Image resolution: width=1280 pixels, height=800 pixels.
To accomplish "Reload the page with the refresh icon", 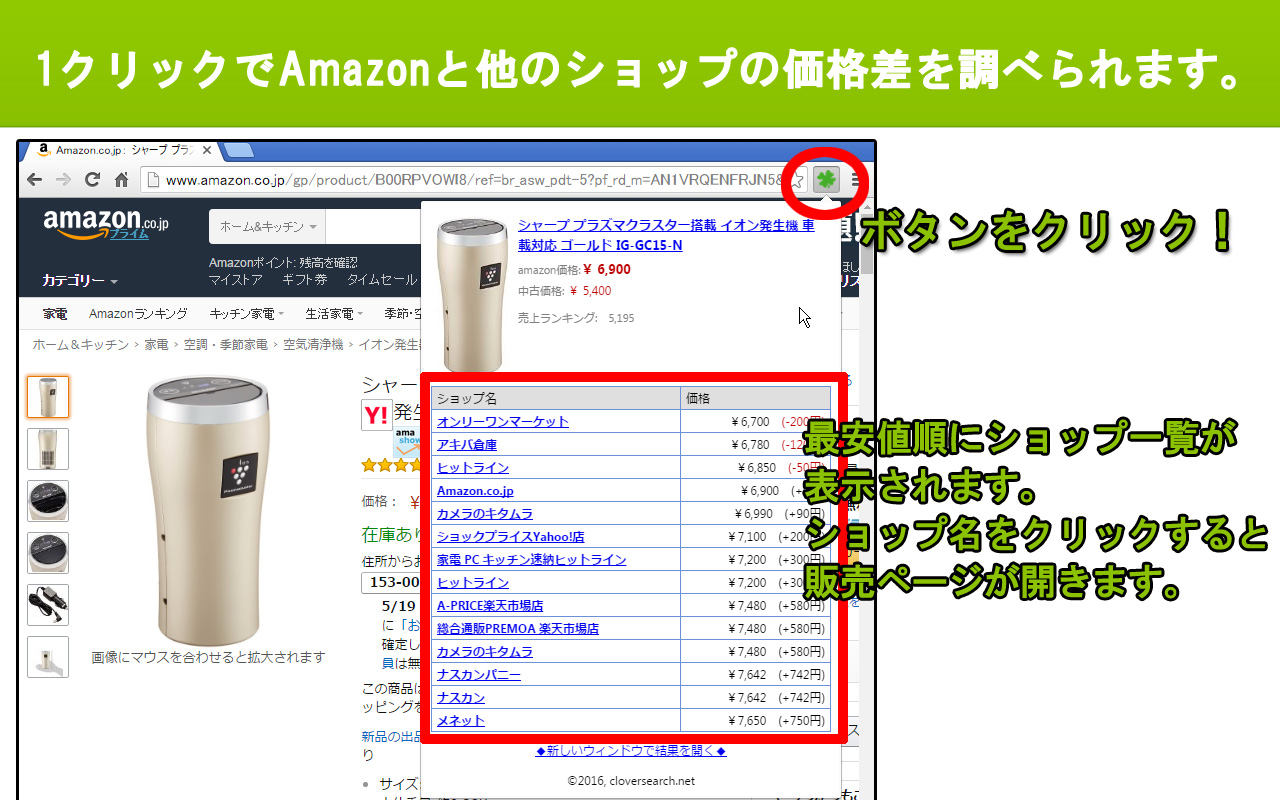I will (92, 180).
